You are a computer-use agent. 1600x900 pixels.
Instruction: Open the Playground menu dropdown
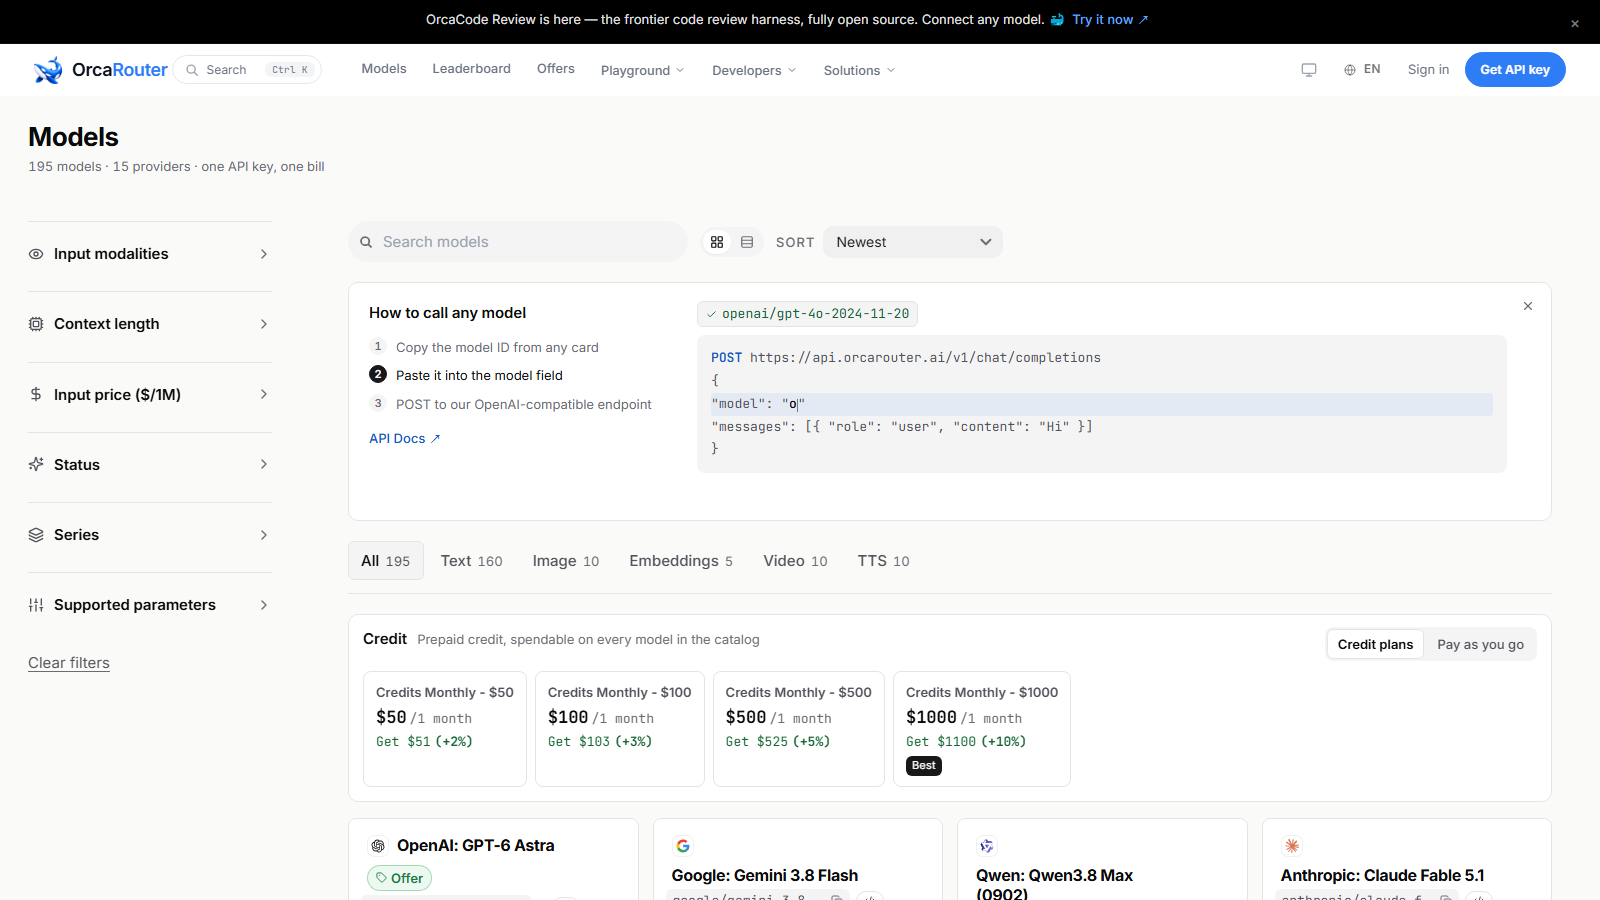point(642,70)
